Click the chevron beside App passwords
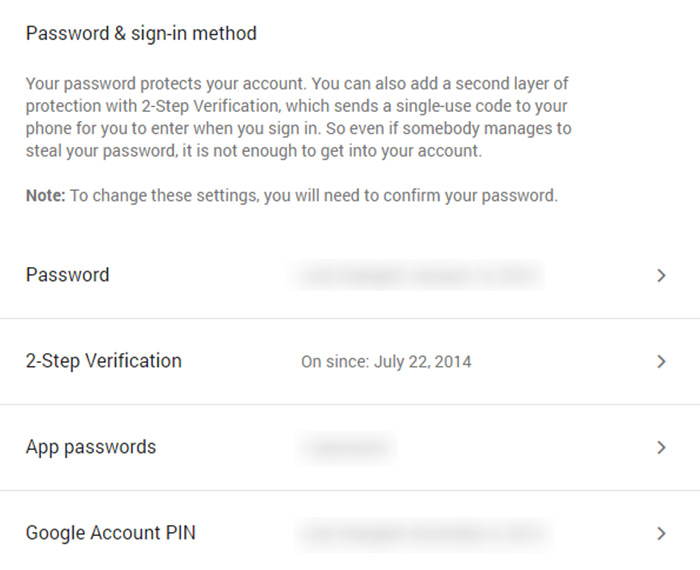This screenshot has width=700, height=570. [661, 447]
